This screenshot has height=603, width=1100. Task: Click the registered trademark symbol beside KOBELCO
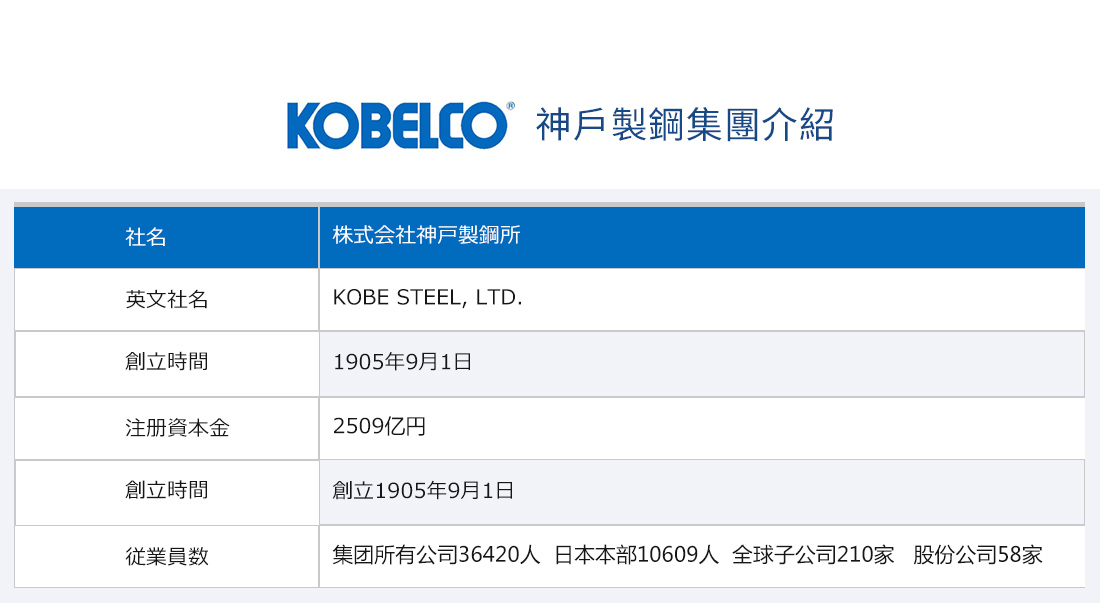[x=510, y=106]
